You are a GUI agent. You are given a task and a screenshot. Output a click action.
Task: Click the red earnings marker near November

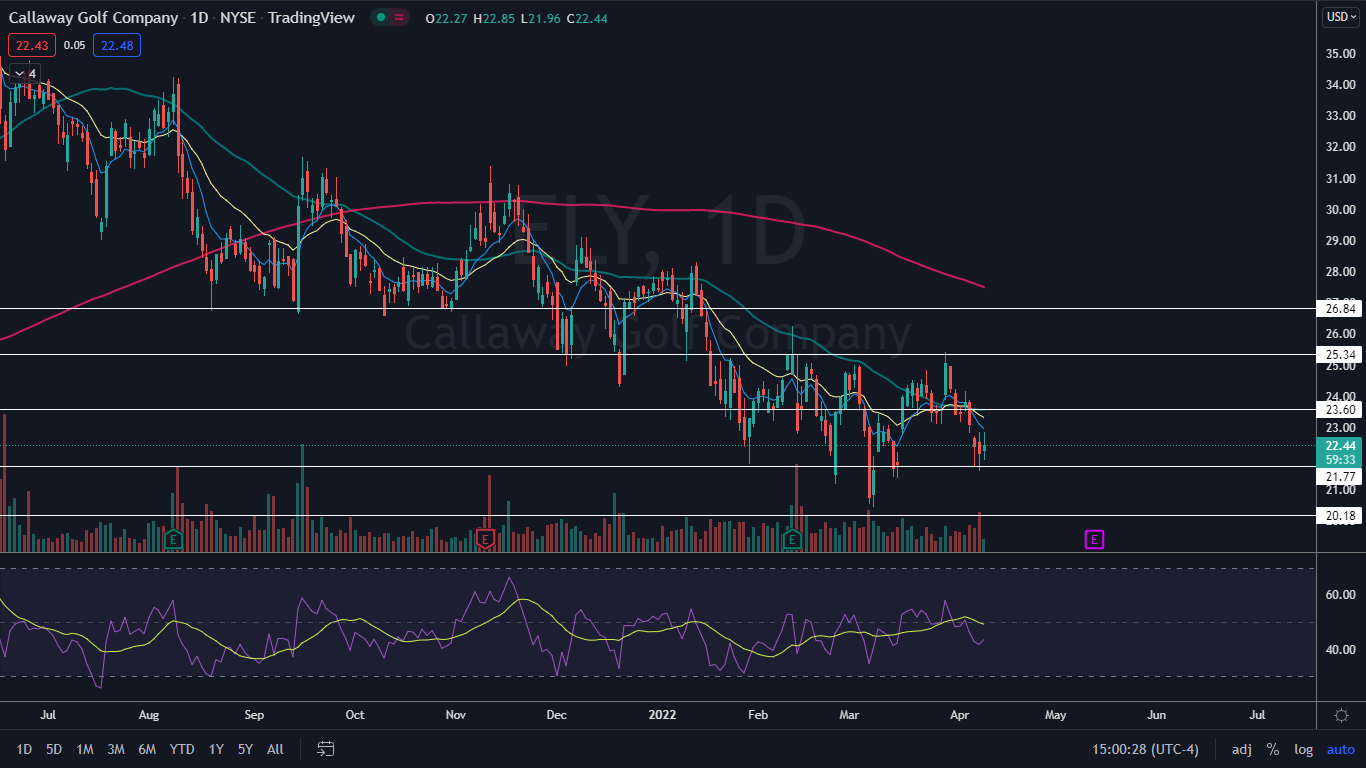pyautogui.click(x=486, y=540)
